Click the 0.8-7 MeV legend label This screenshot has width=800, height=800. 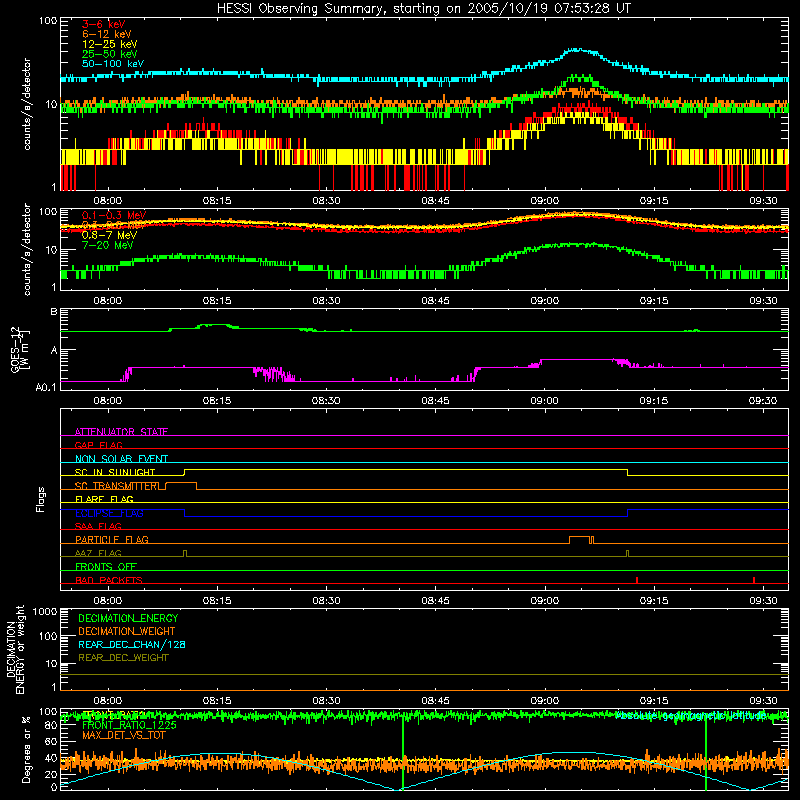coord(109,235)
